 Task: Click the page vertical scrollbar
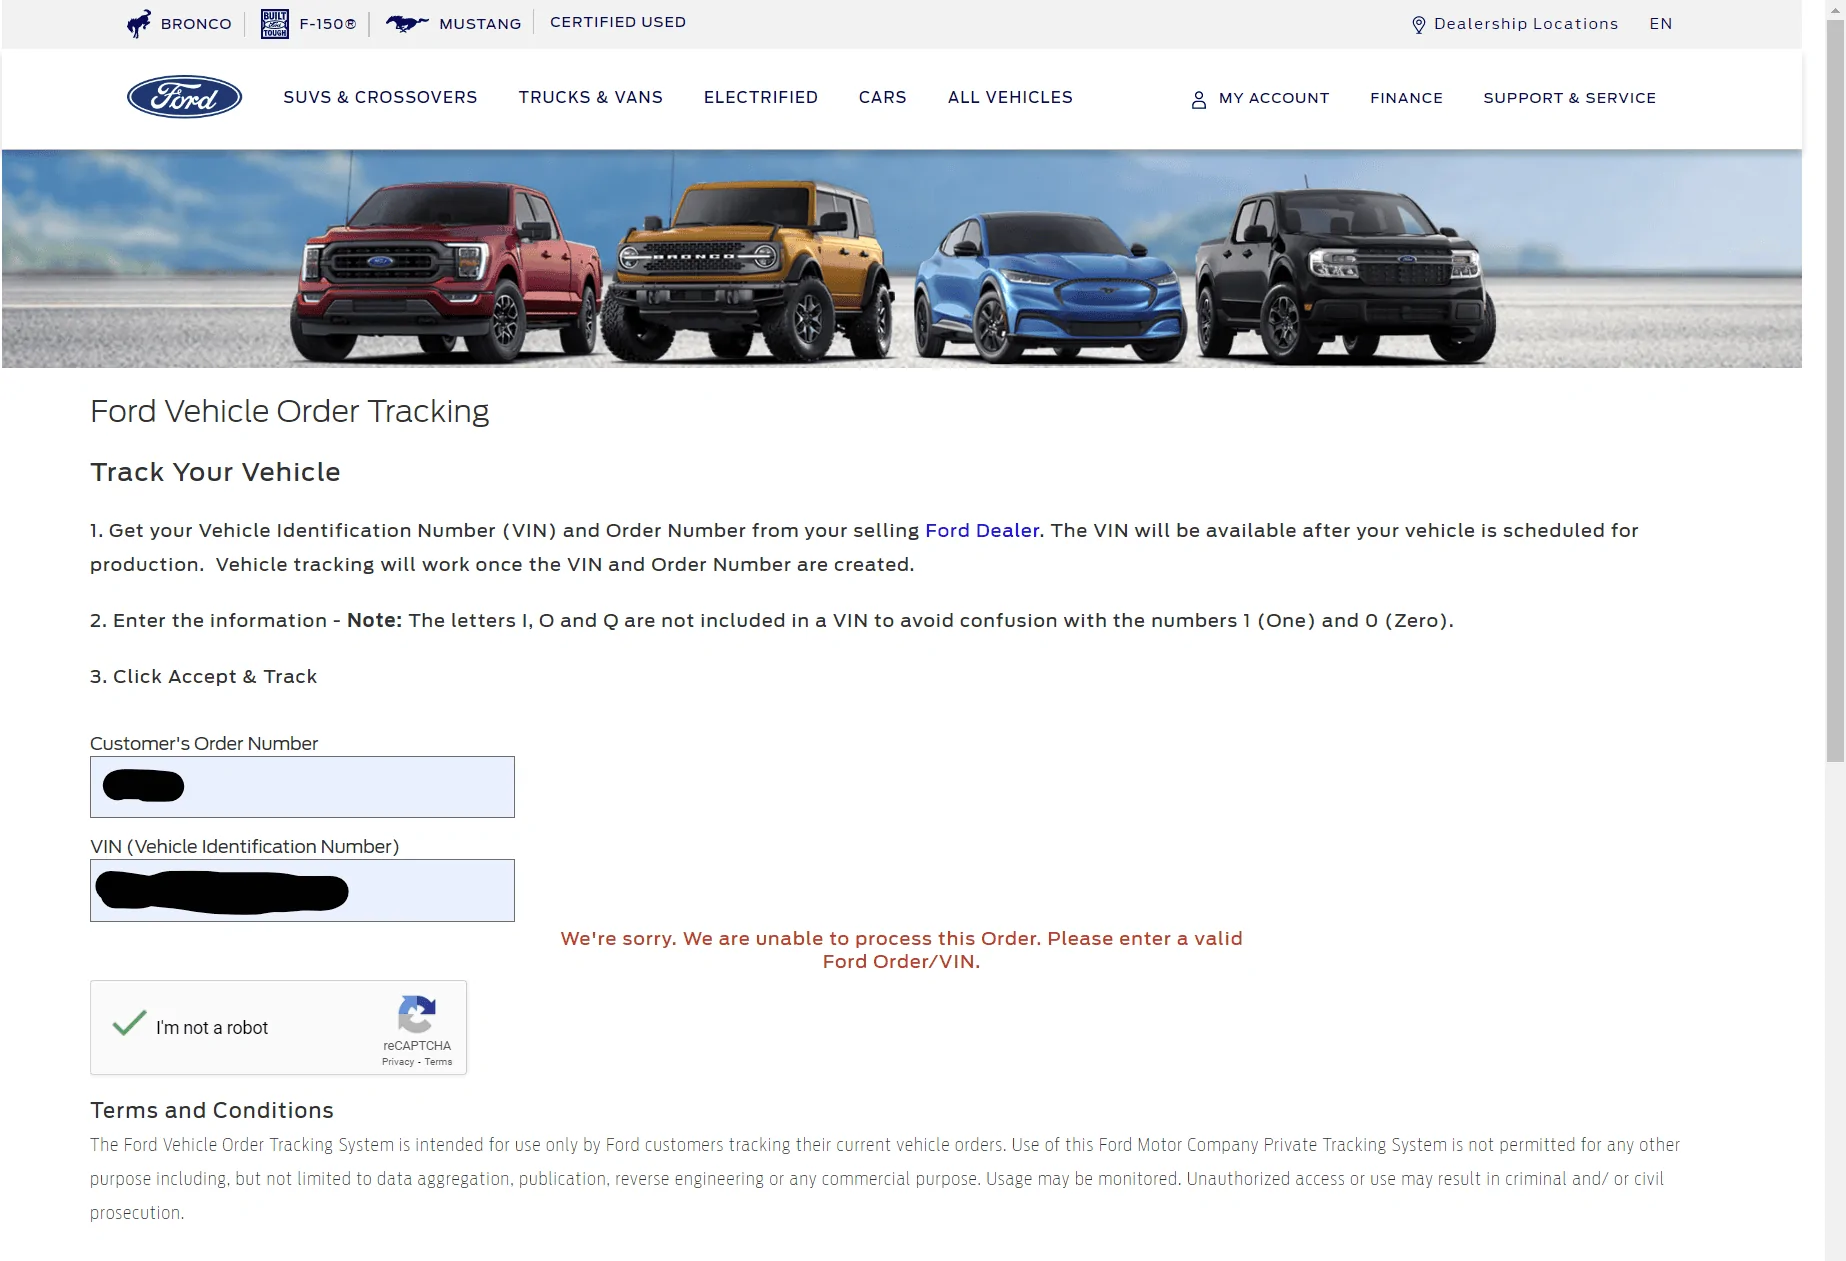[x=1835, y=390]
